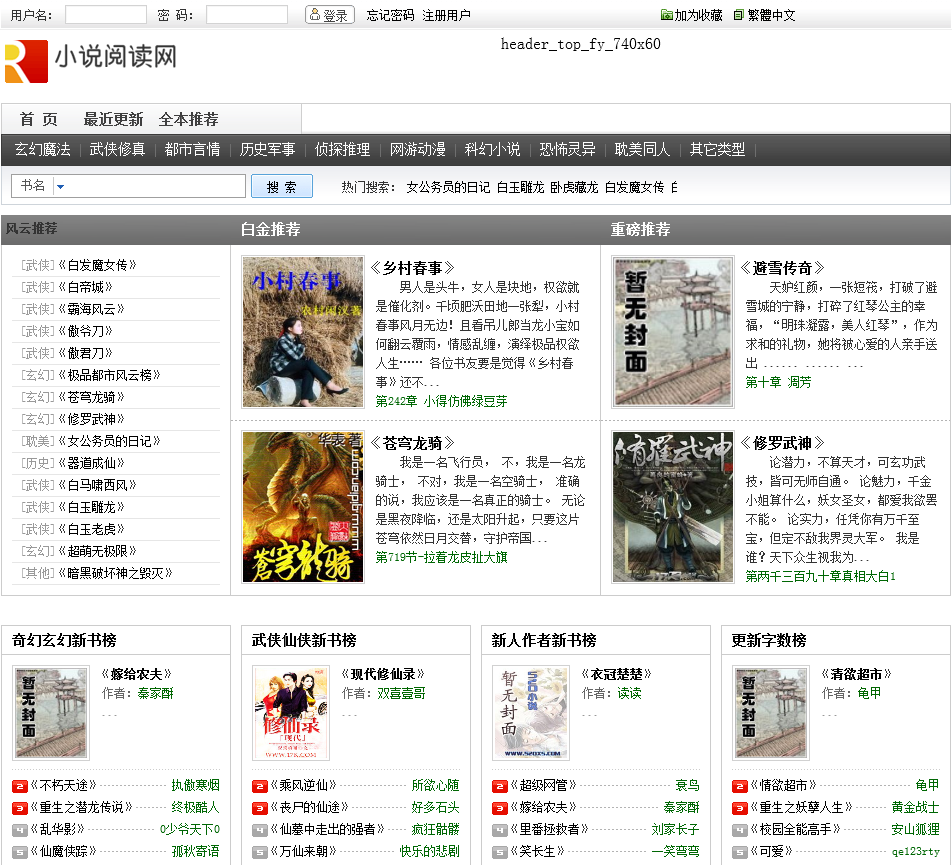Select 耽美同人 category
The height and width of the screenshot is (865, 952).
(642, 149)
